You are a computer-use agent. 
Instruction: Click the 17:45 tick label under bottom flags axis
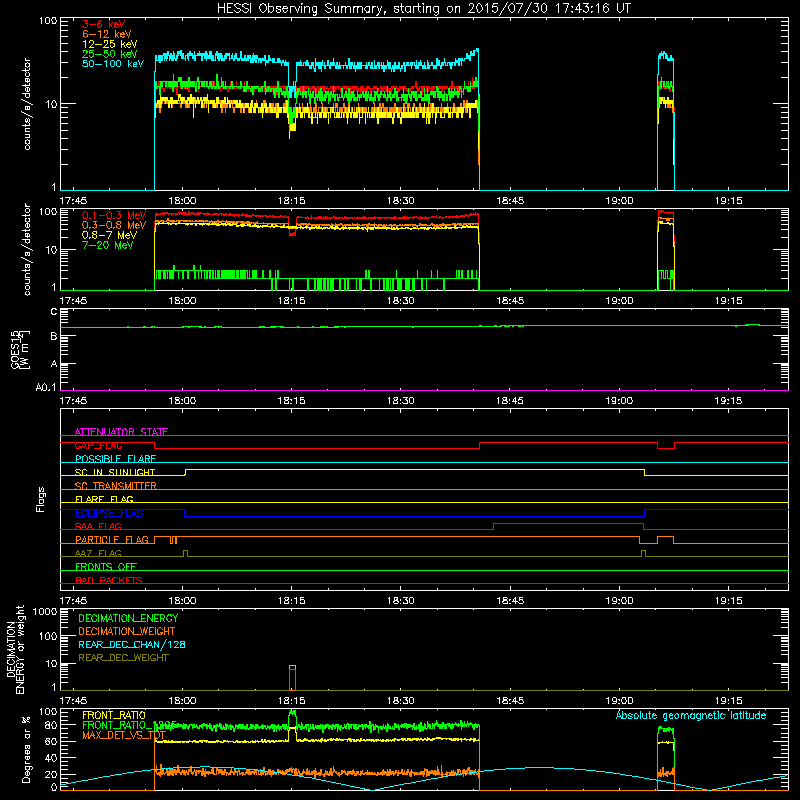click(73, 601)
